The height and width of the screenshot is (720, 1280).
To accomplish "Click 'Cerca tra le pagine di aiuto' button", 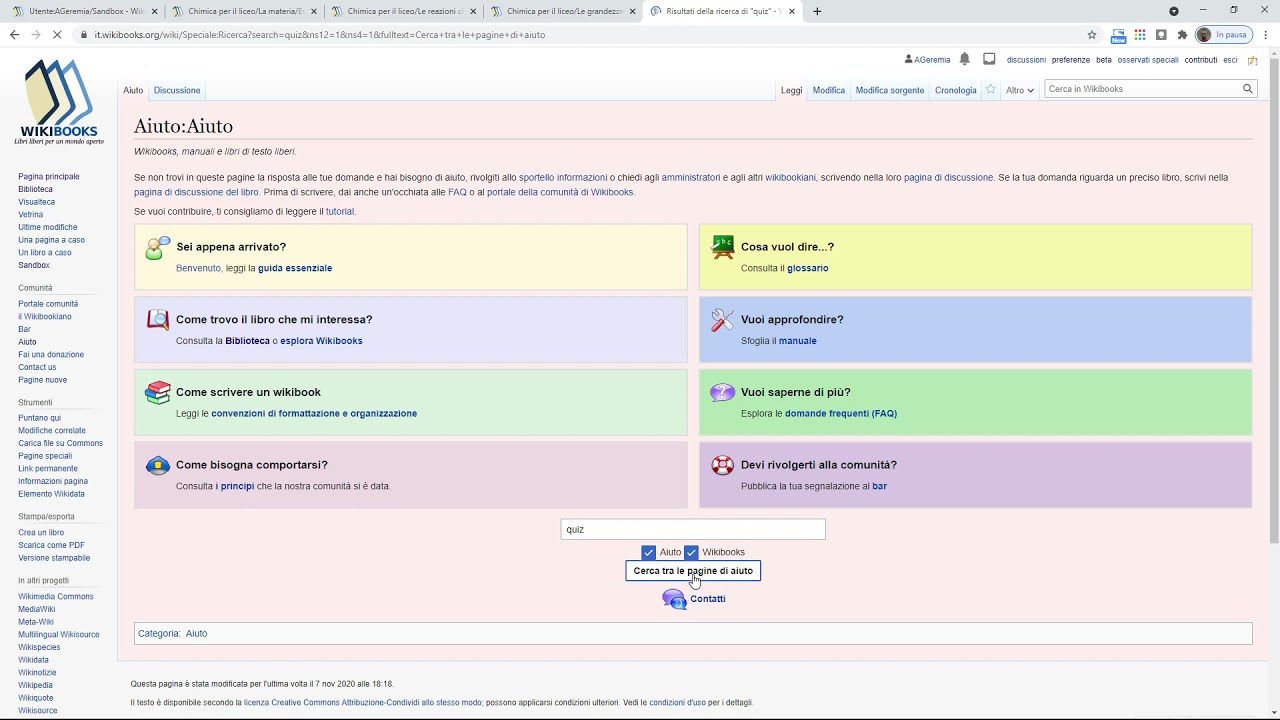I will point(693,571).
